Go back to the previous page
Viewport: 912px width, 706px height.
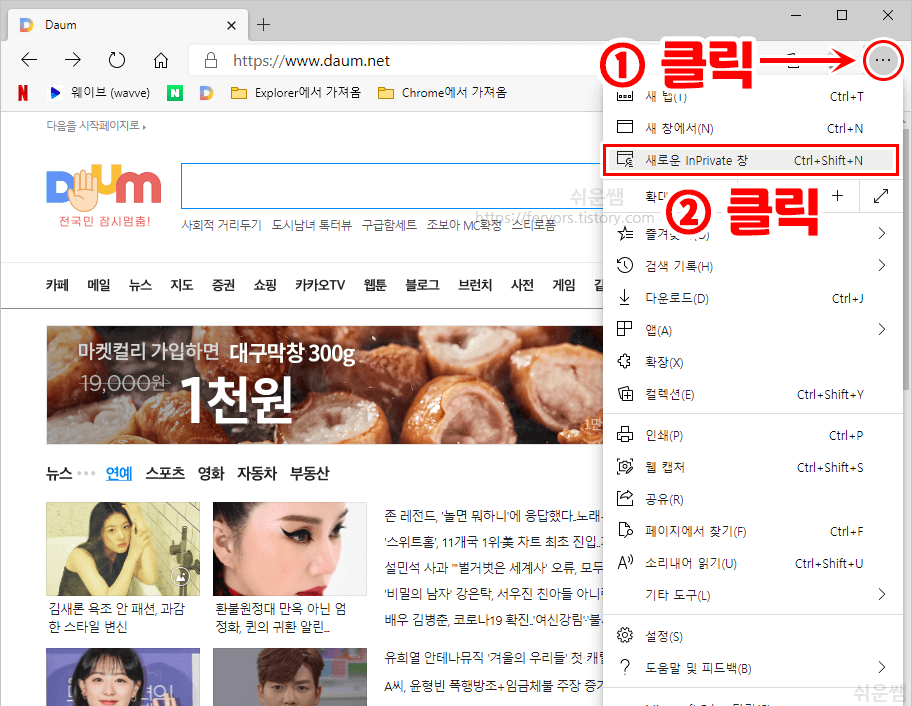pyautogui.click(x=28, y=60)
